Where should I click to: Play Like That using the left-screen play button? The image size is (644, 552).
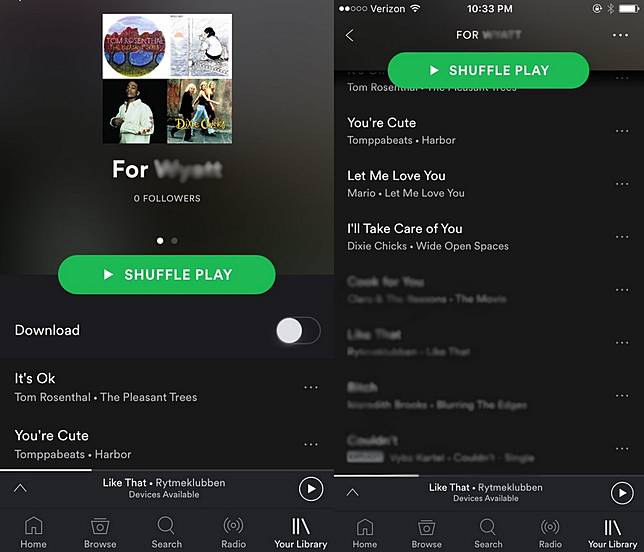tap(311, 489)
